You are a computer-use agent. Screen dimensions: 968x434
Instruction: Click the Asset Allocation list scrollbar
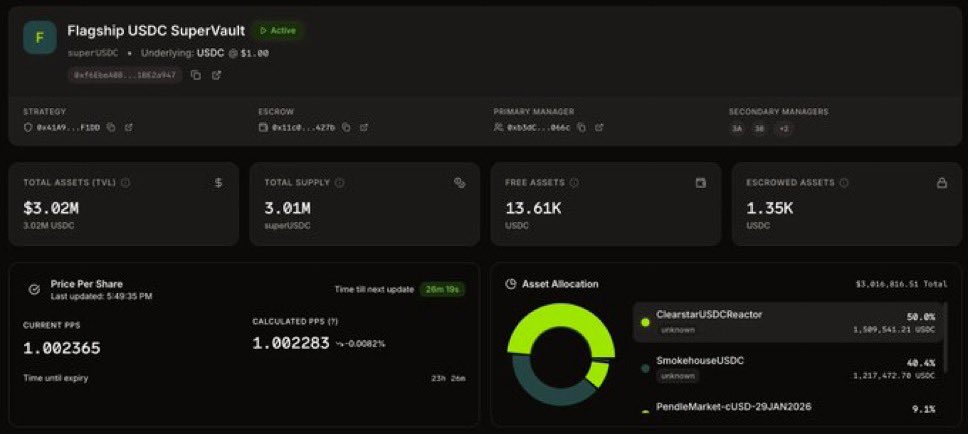(x=945, y=336)
